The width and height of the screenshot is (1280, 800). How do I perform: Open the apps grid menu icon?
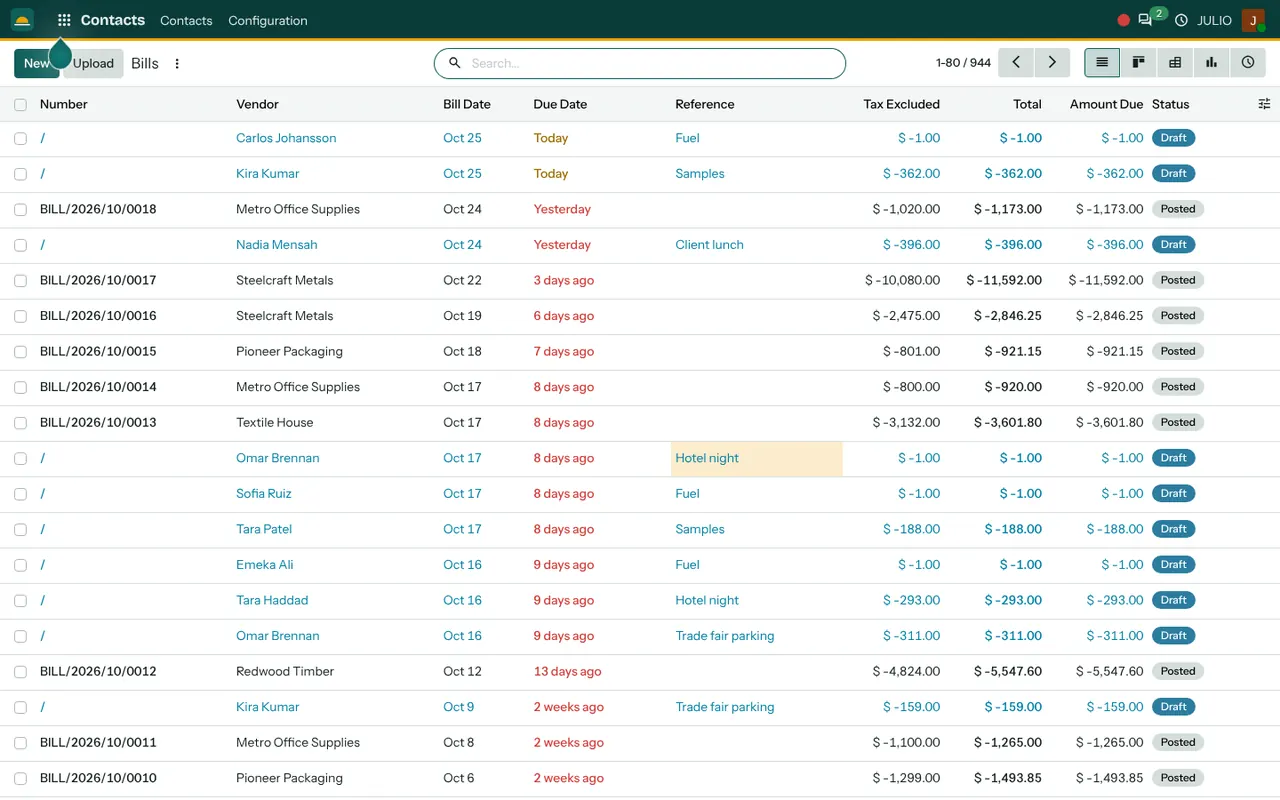pyautogui.click(x=64, y=20)
